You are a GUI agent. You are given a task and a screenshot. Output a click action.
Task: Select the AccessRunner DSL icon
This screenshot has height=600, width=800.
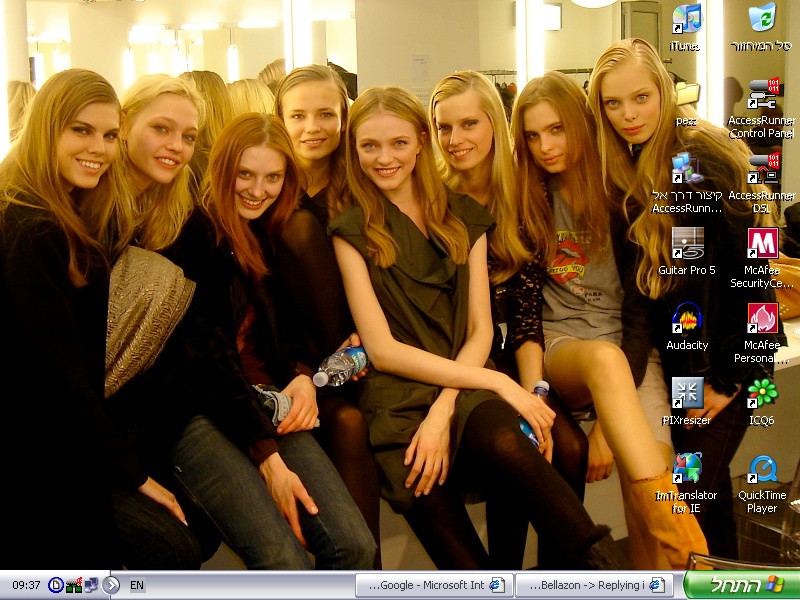(x=762, y=170)
